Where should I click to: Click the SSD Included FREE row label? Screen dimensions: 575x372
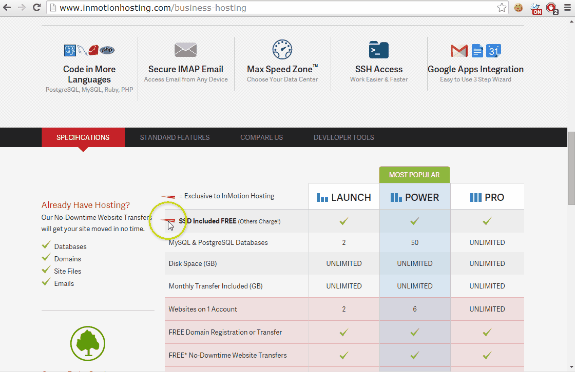click(230, 221)
